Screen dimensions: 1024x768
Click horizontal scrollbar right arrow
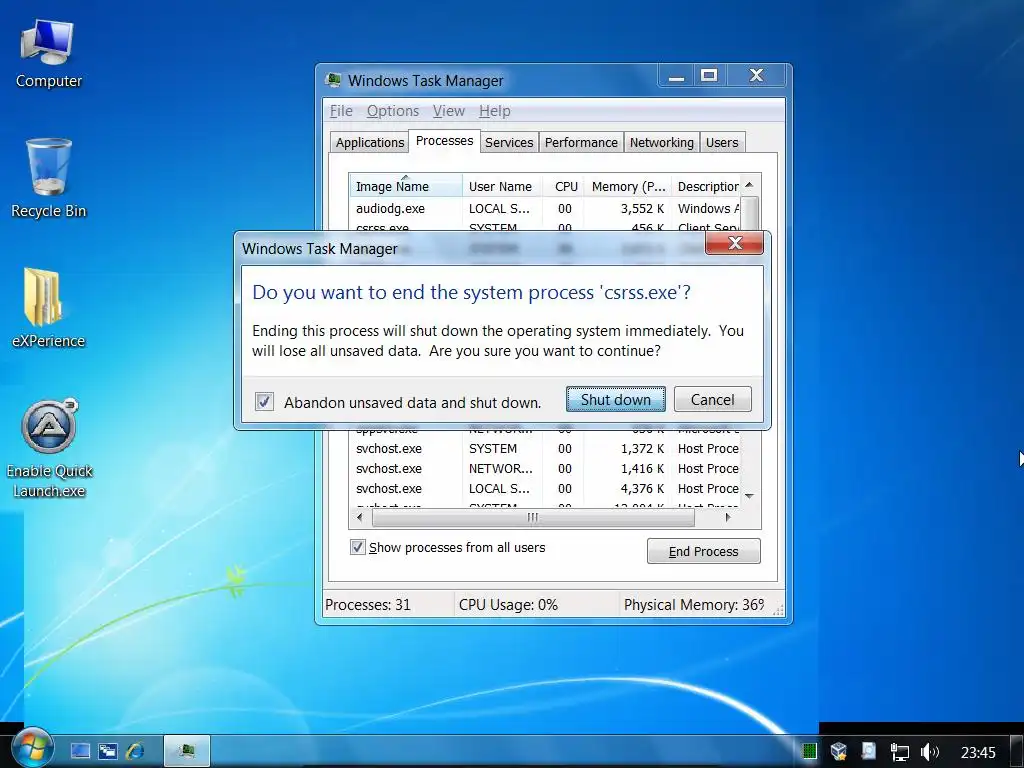click(x=728, y=517)
